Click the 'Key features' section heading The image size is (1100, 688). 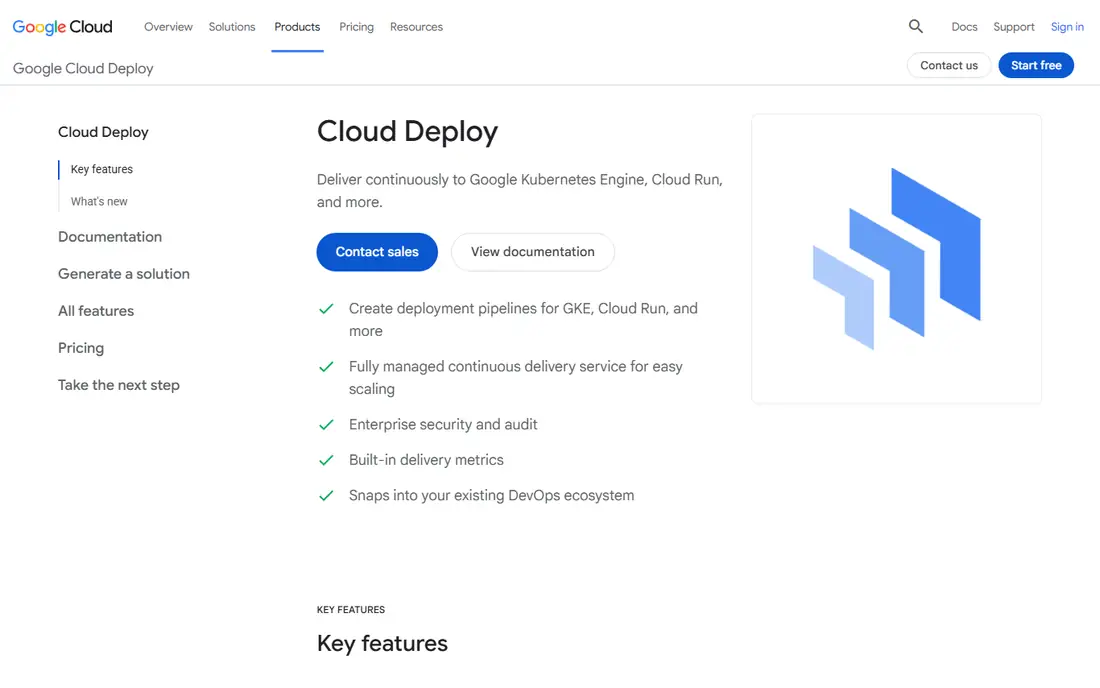tap(382, 643)
